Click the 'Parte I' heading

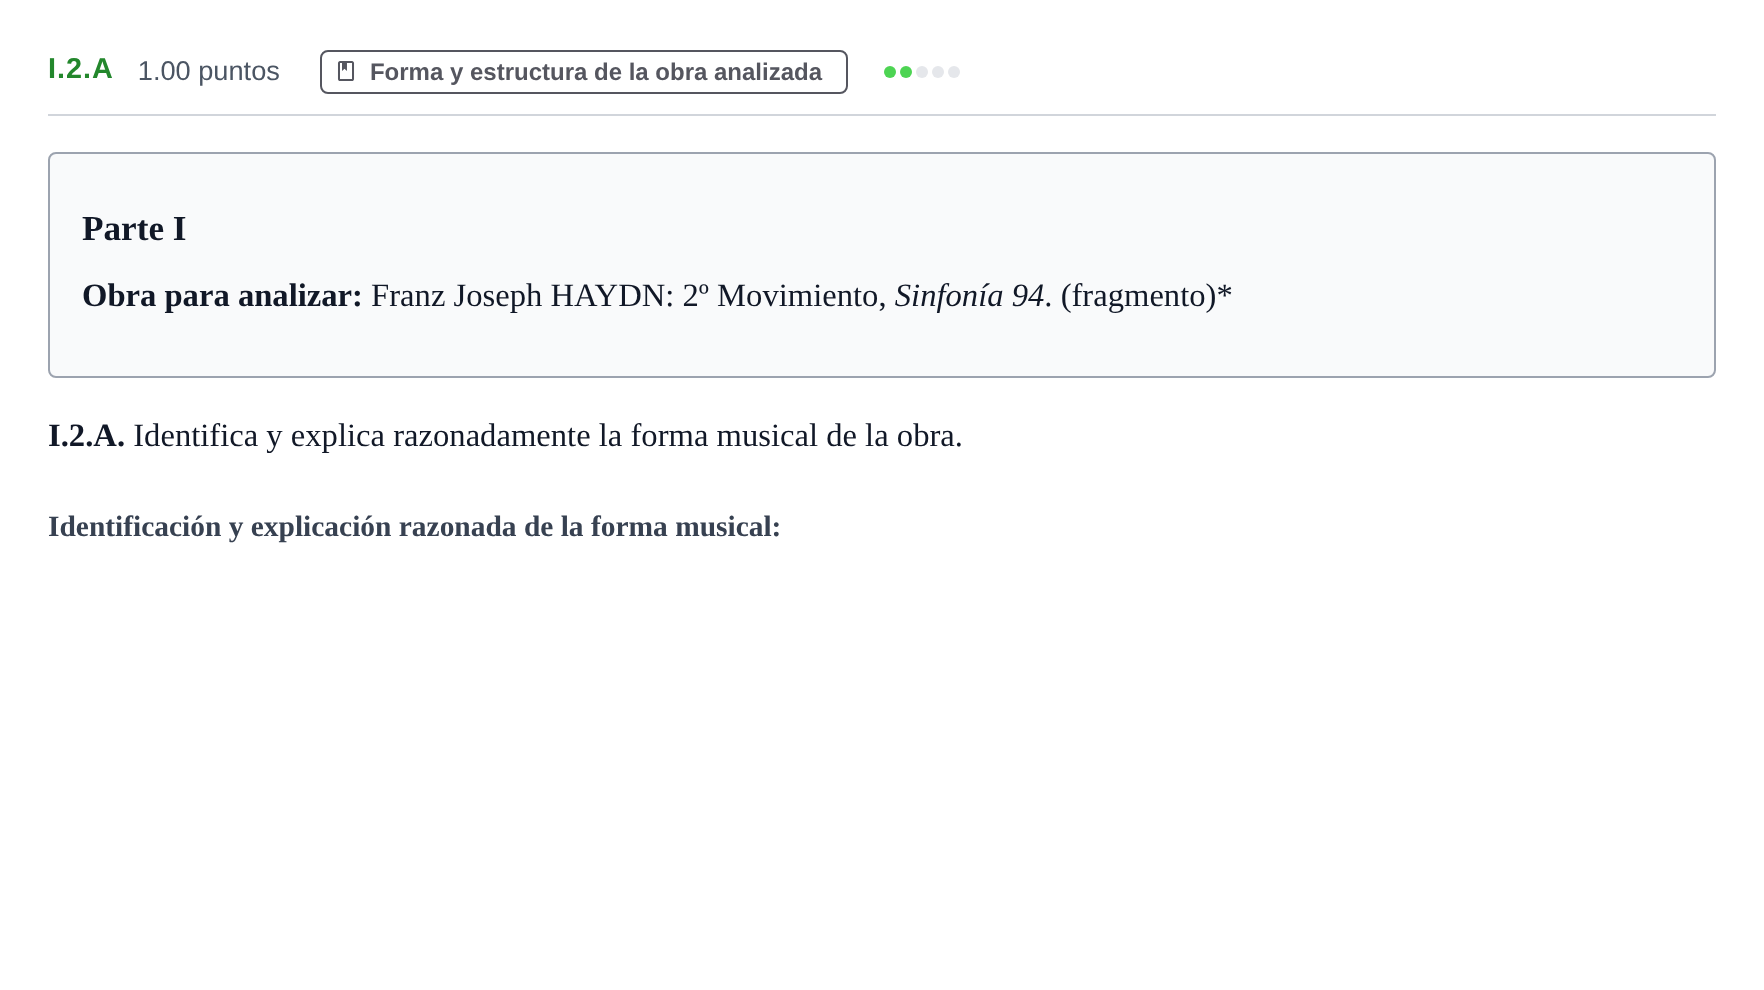(134, 229)
